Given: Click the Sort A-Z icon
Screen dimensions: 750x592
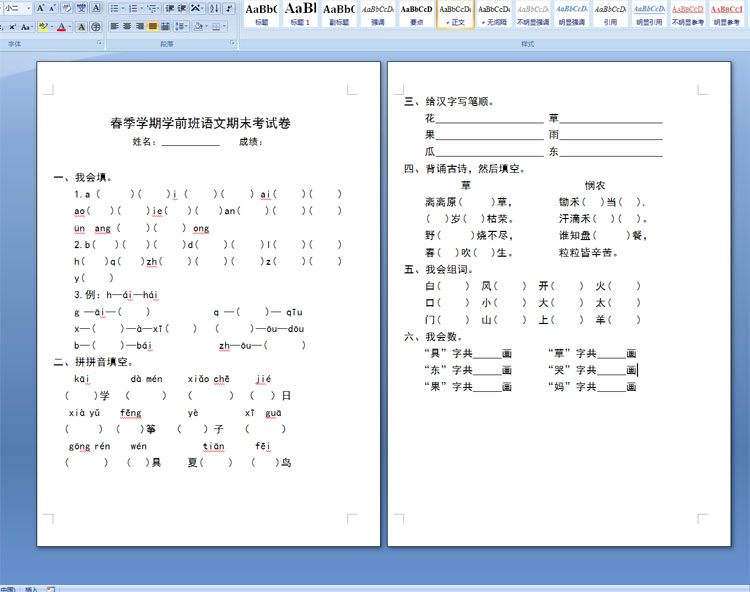Looking at the screenshot, I should click(214, 8).
